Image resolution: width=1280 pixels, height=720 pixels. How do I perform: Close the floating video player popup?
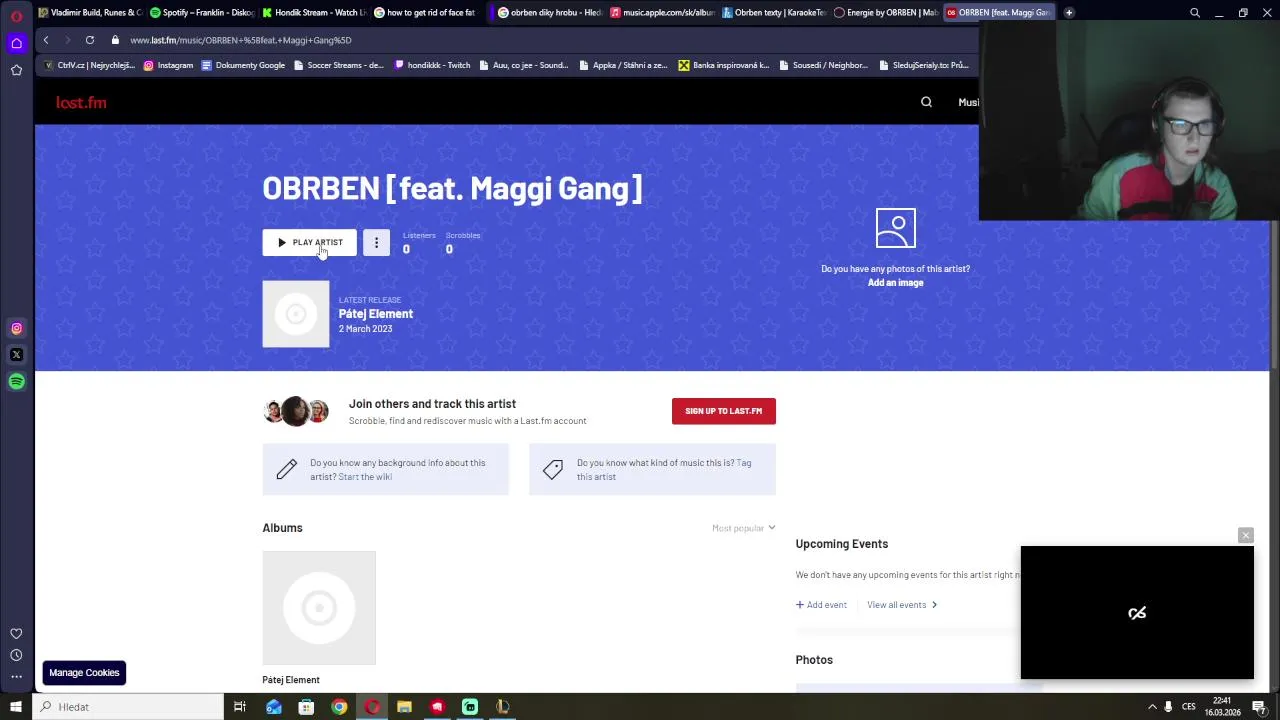coord(1245,536)
